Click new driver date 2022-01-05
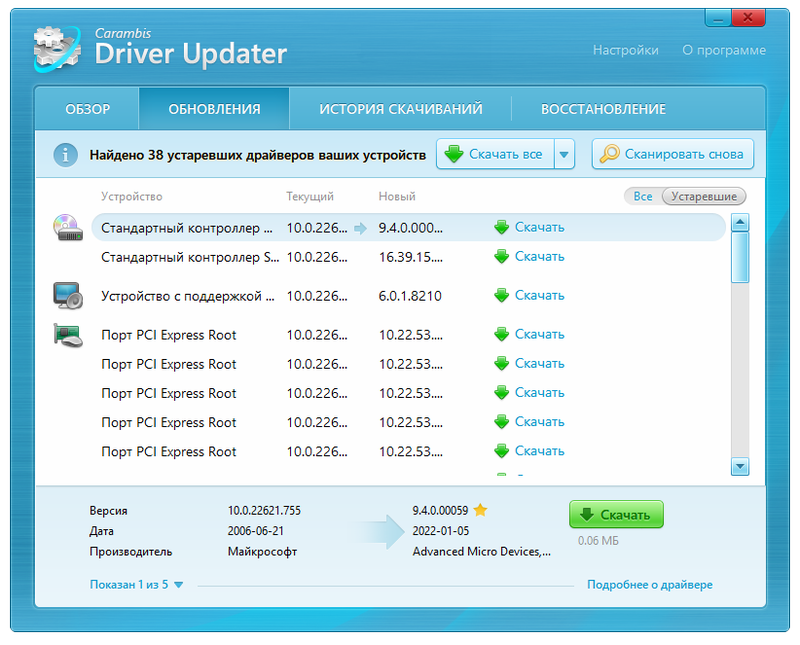 coord(441,531)
